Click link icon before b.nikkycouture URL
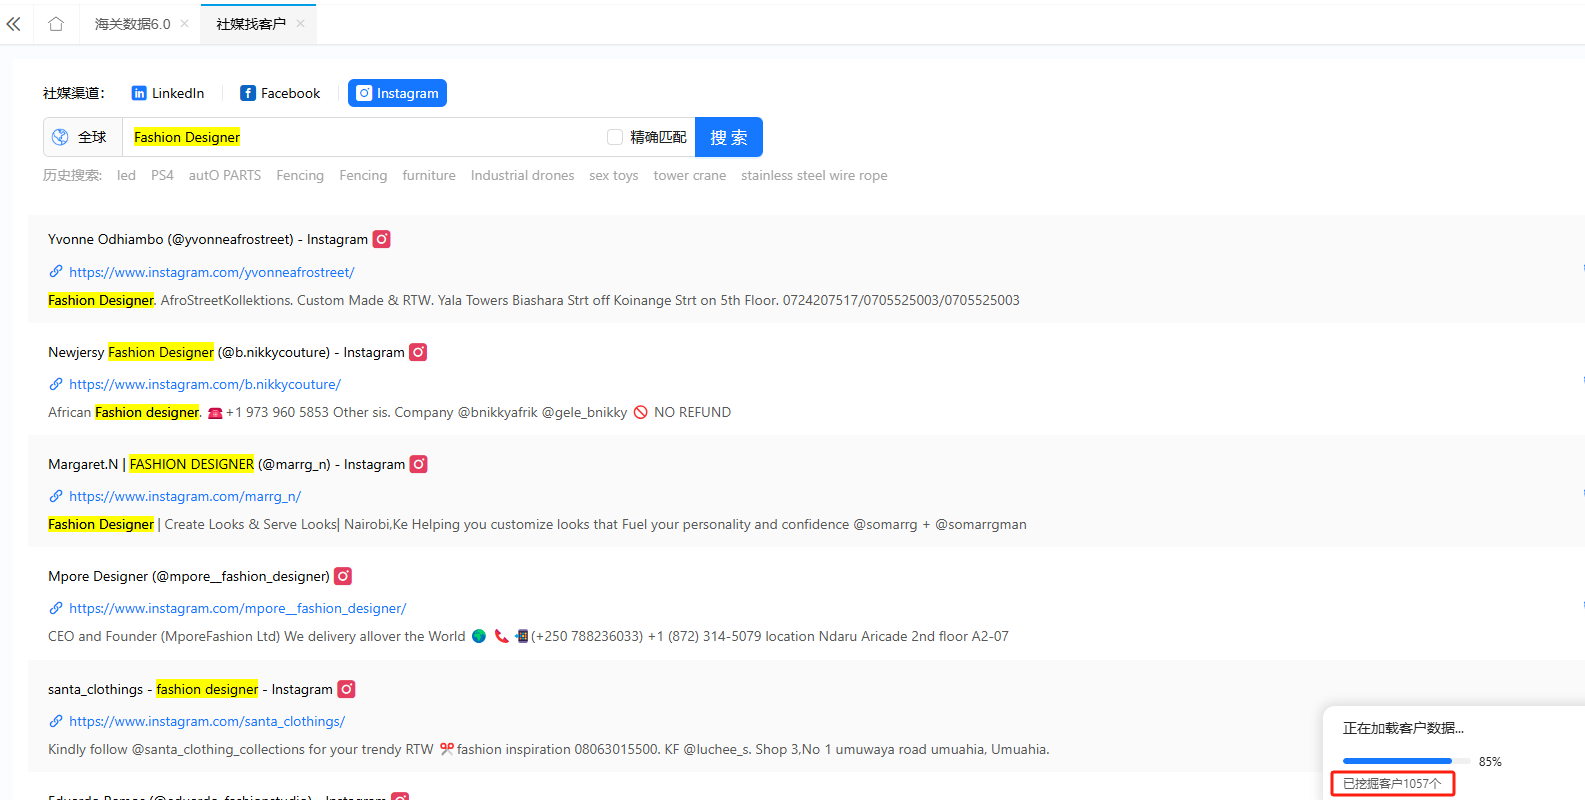The image size is (1585, 800). coord(56,384)
